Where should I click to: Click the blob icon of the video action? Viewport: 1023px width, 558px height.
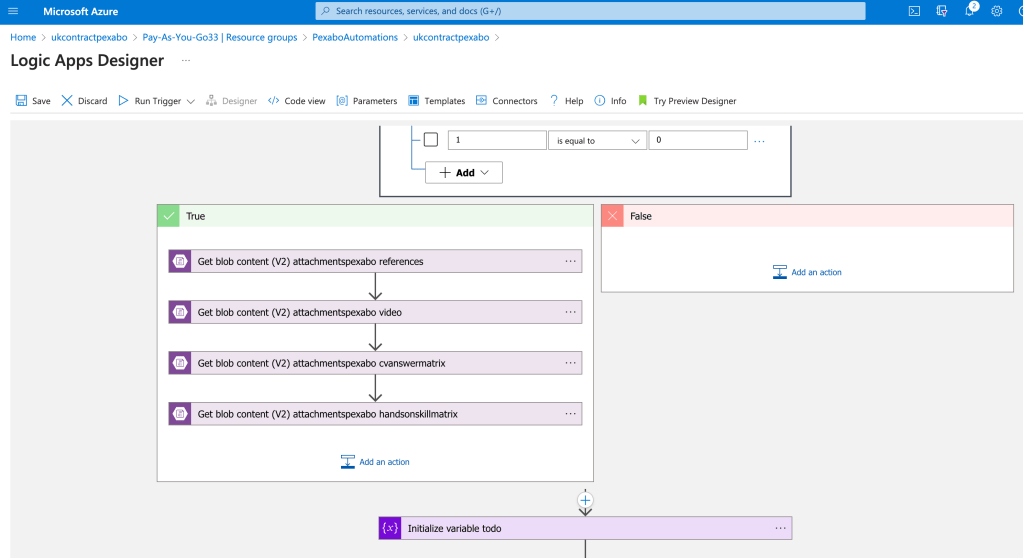pos(180,312)
